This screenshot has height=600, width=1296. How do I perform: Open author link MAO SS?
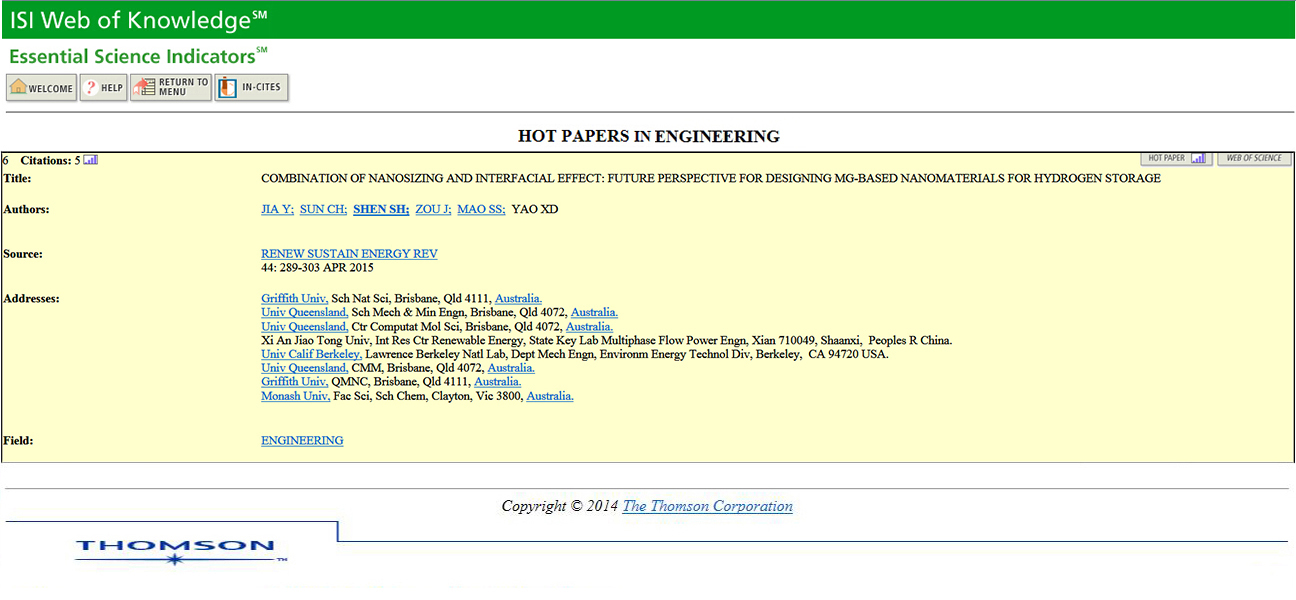[481, 209]
